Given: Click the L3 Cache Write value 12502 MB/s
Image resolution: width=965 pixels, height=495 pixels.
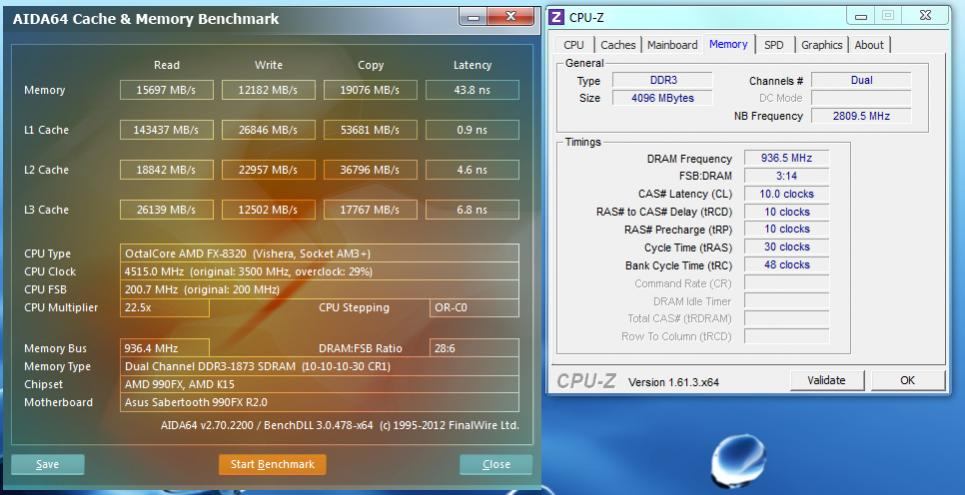Looking at the screenshot, I should (x=268, y=210).
